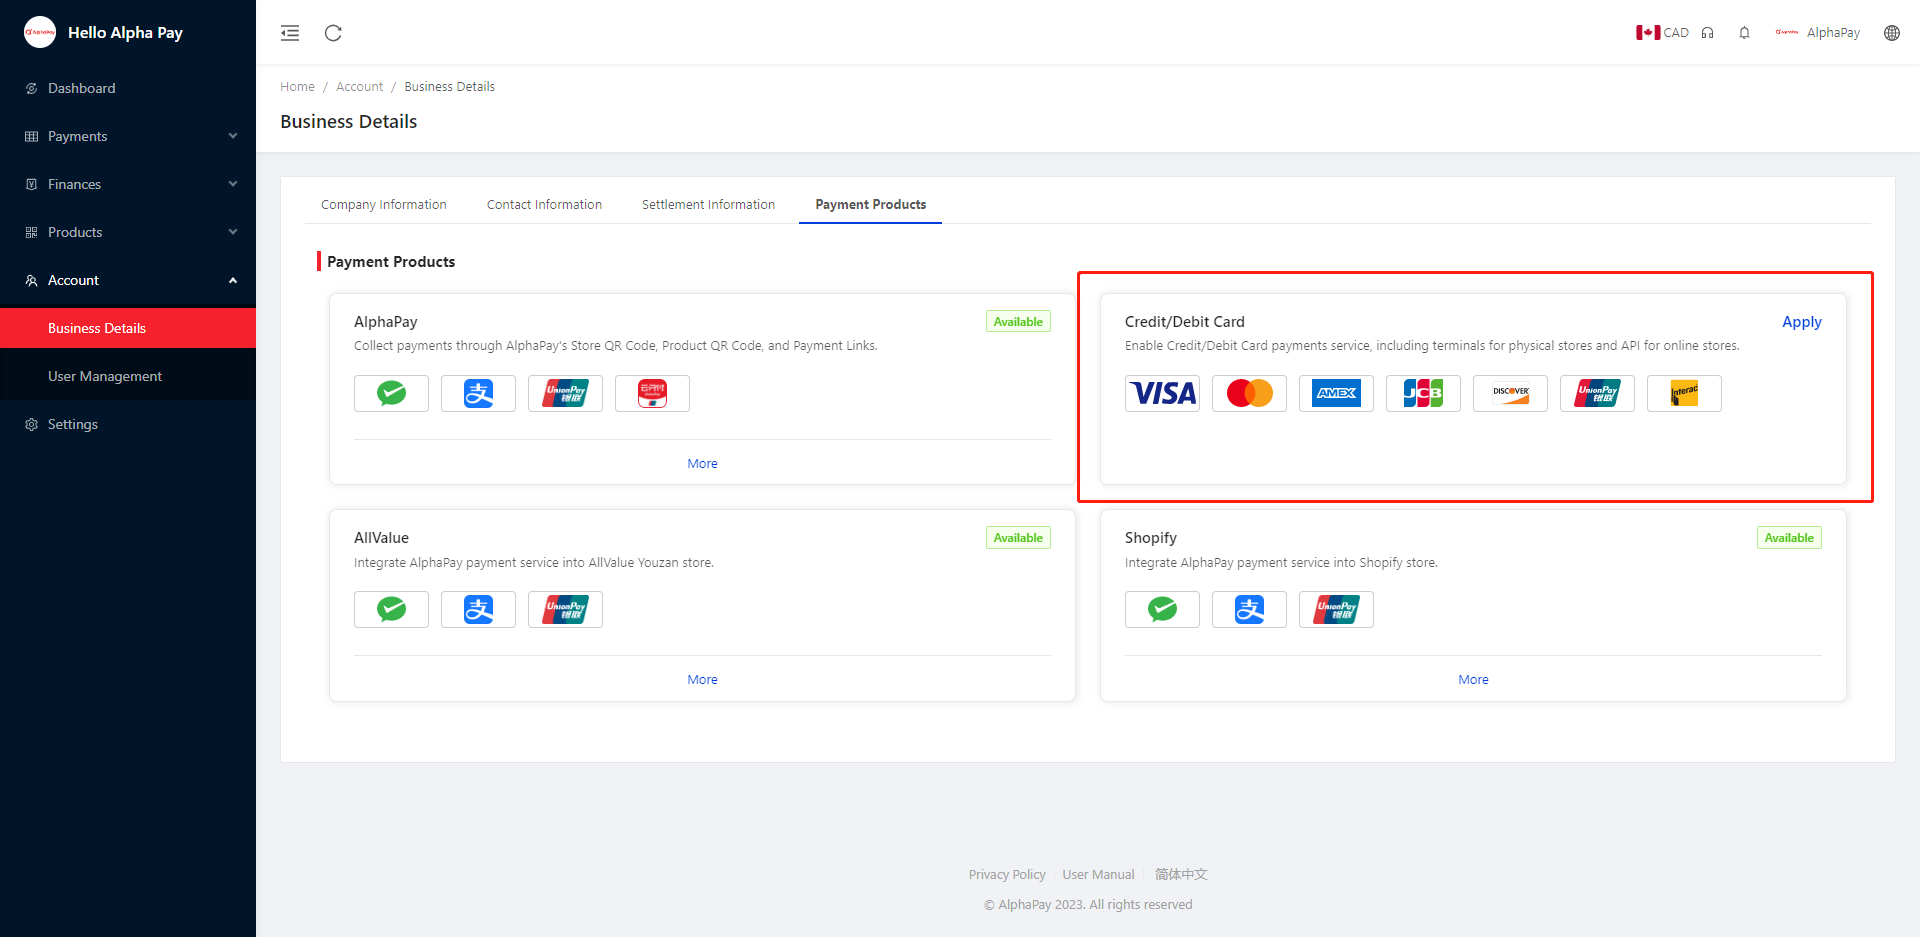The height and width of the screenshot is (937, 1920).
Task: Click the Available badge on AlphaPay card
Action: coord(1018,322)
